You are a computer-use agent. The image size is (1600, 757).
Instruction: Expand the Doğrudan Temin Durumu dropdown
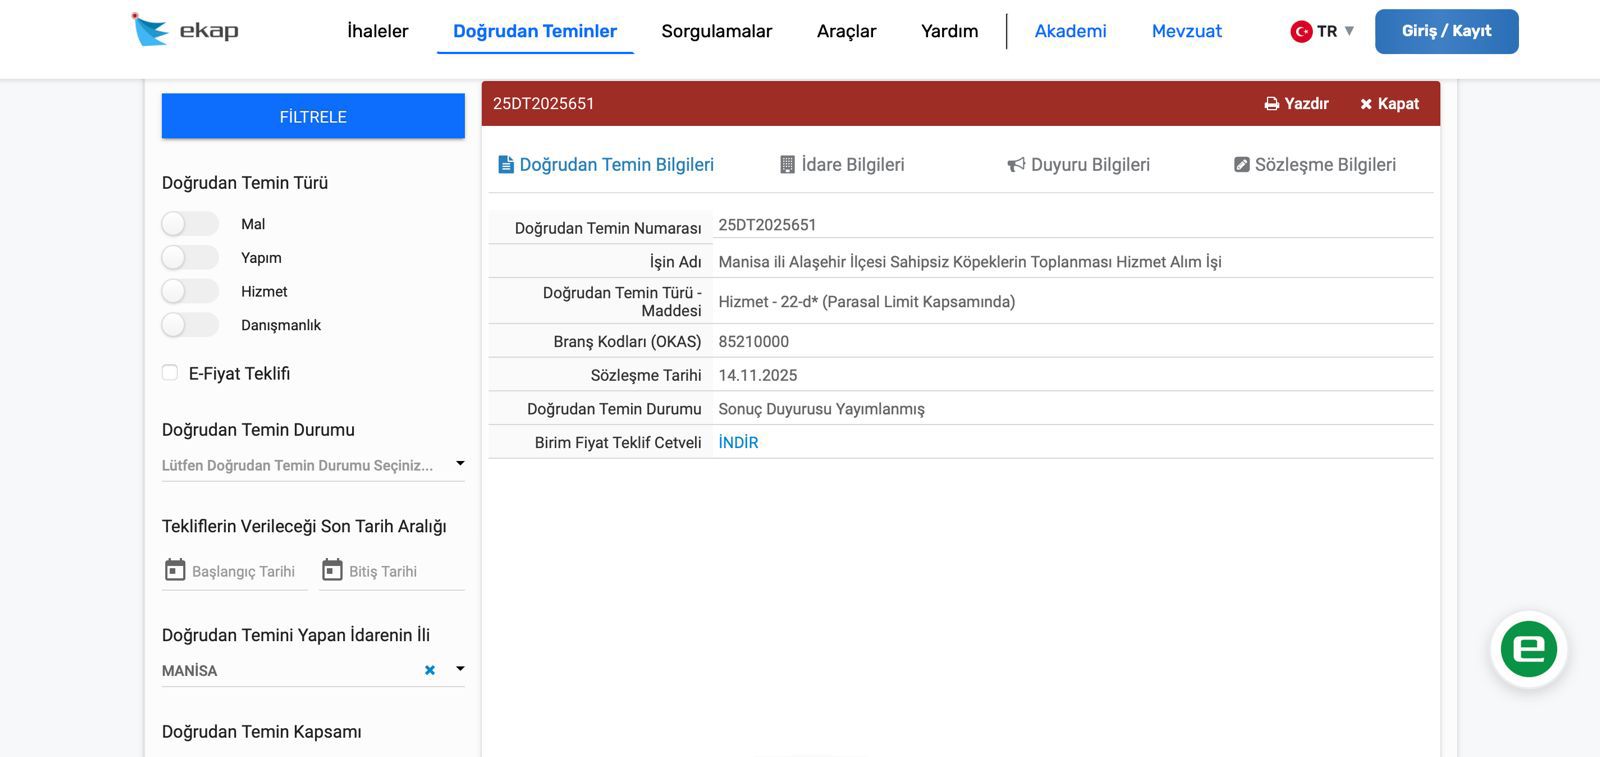click(x=460, y=464)
